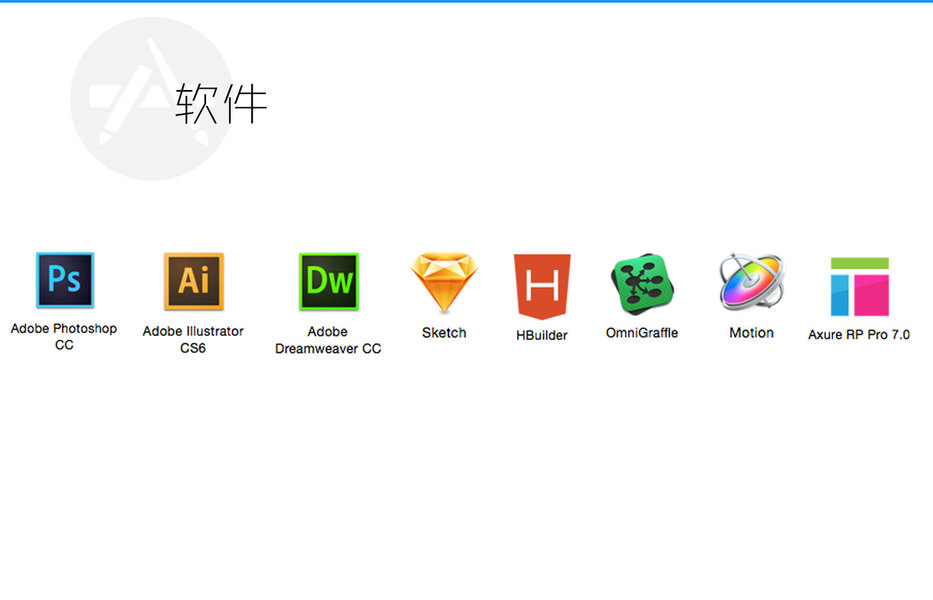The image size is (933, 600).
Task: Click the "软件" heading text
Action: pos(221,104)
